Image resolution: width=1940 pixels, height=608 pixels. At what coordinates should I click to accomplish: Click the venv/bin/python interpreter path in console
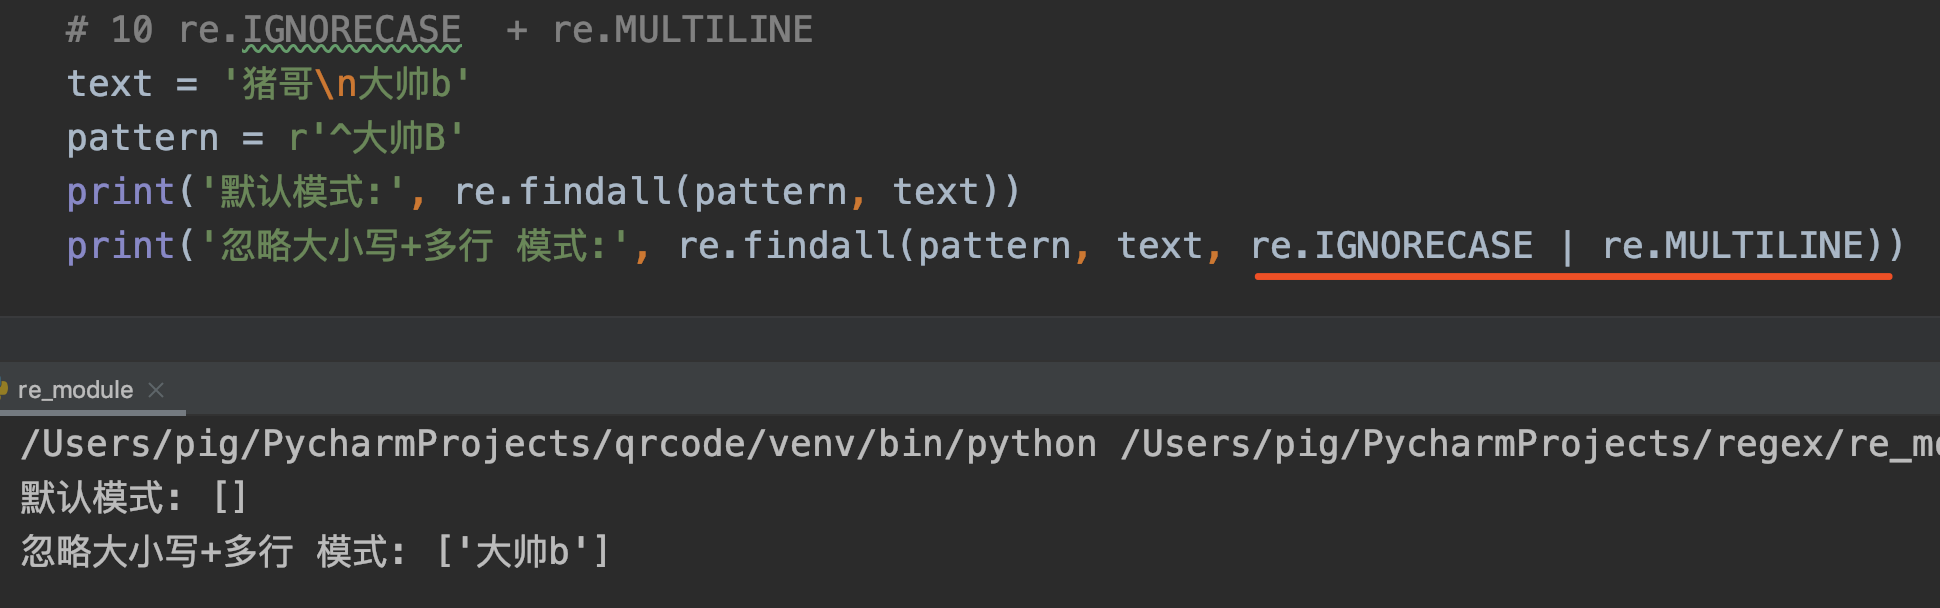click(559, 443)
